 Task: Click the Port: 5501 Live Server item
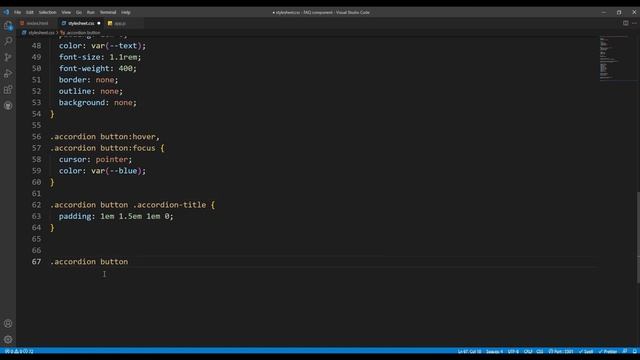point(561,351)
